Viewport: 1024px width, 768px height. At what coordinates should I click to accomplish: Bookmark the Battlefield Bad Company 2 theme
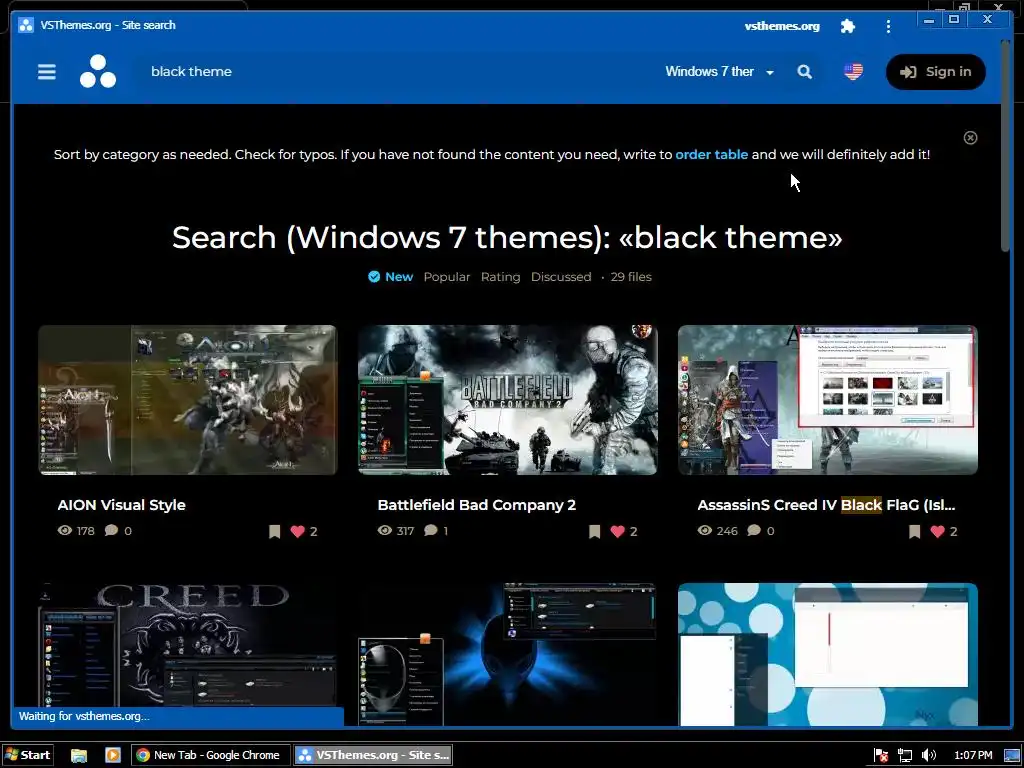coord(594,532)
